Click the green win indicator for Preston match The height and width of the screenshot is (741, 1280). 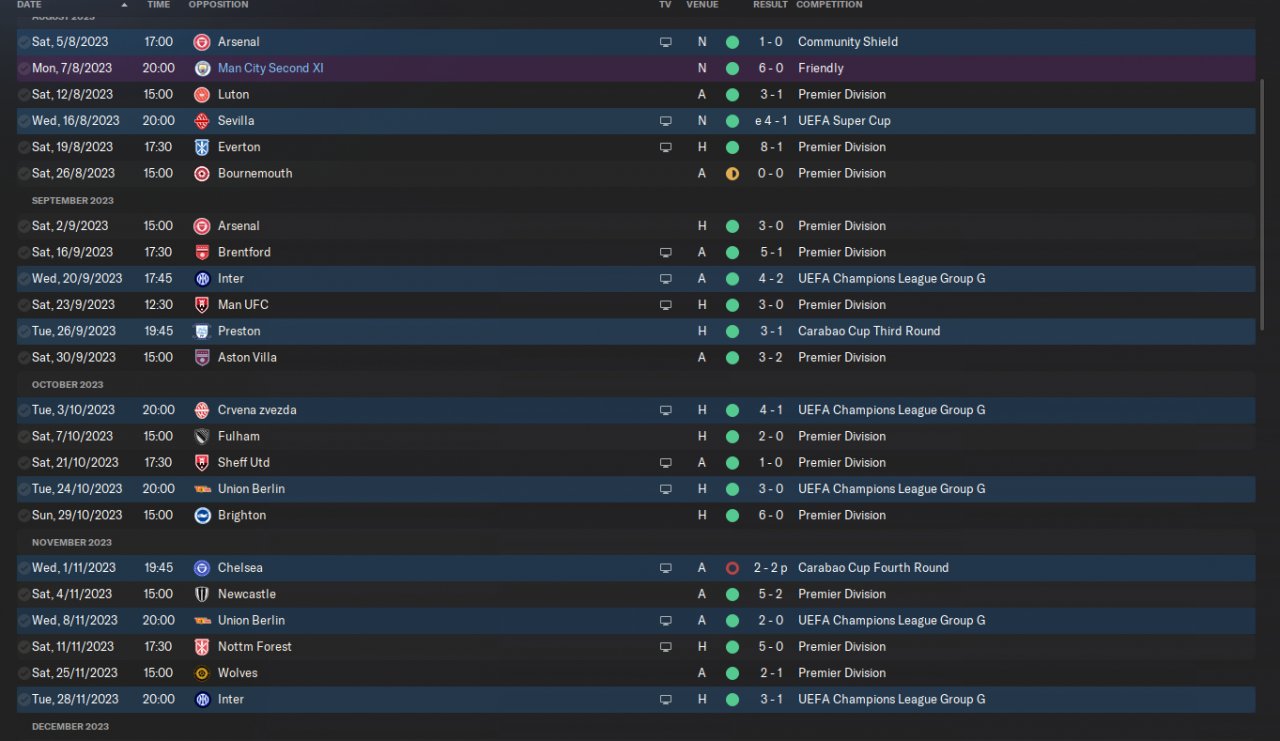coord(732,331)
